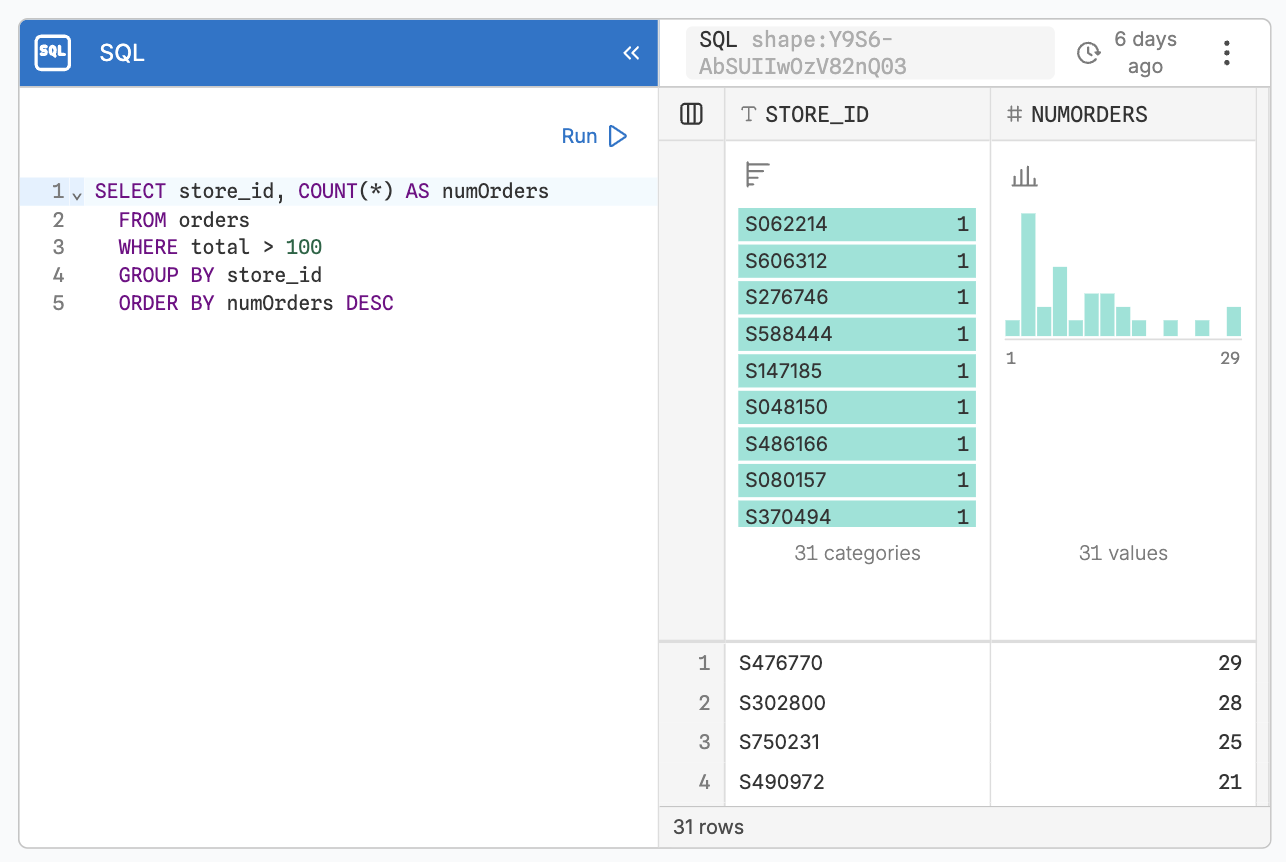Open the clock history icon
This screenshot has height=862, width=1286.
(1088, 53)
